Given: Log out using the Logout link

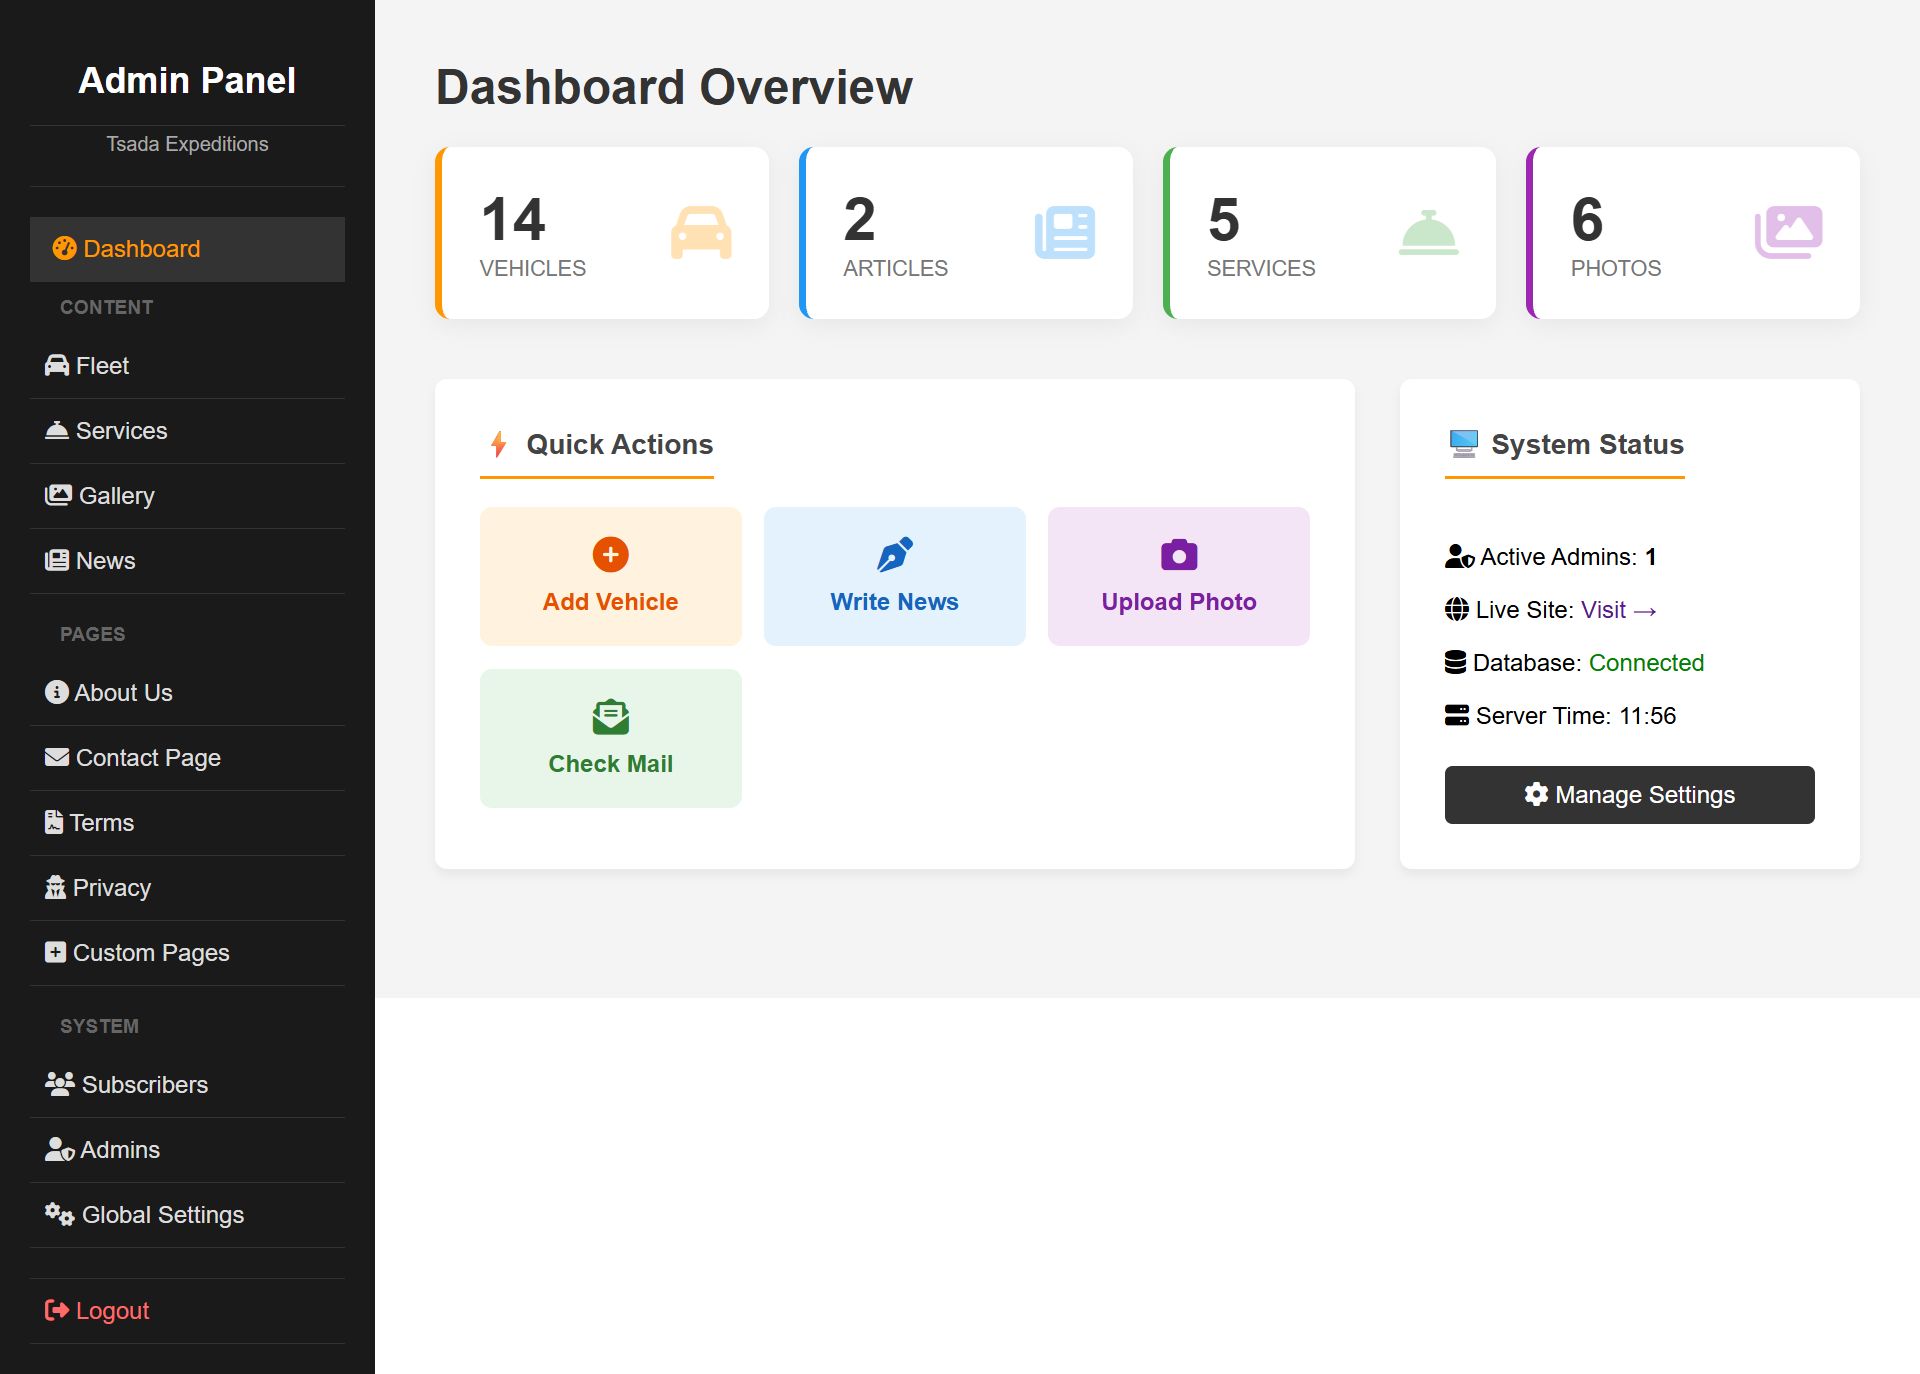Looking at the screenshot, I should [x=111, y=1311].
